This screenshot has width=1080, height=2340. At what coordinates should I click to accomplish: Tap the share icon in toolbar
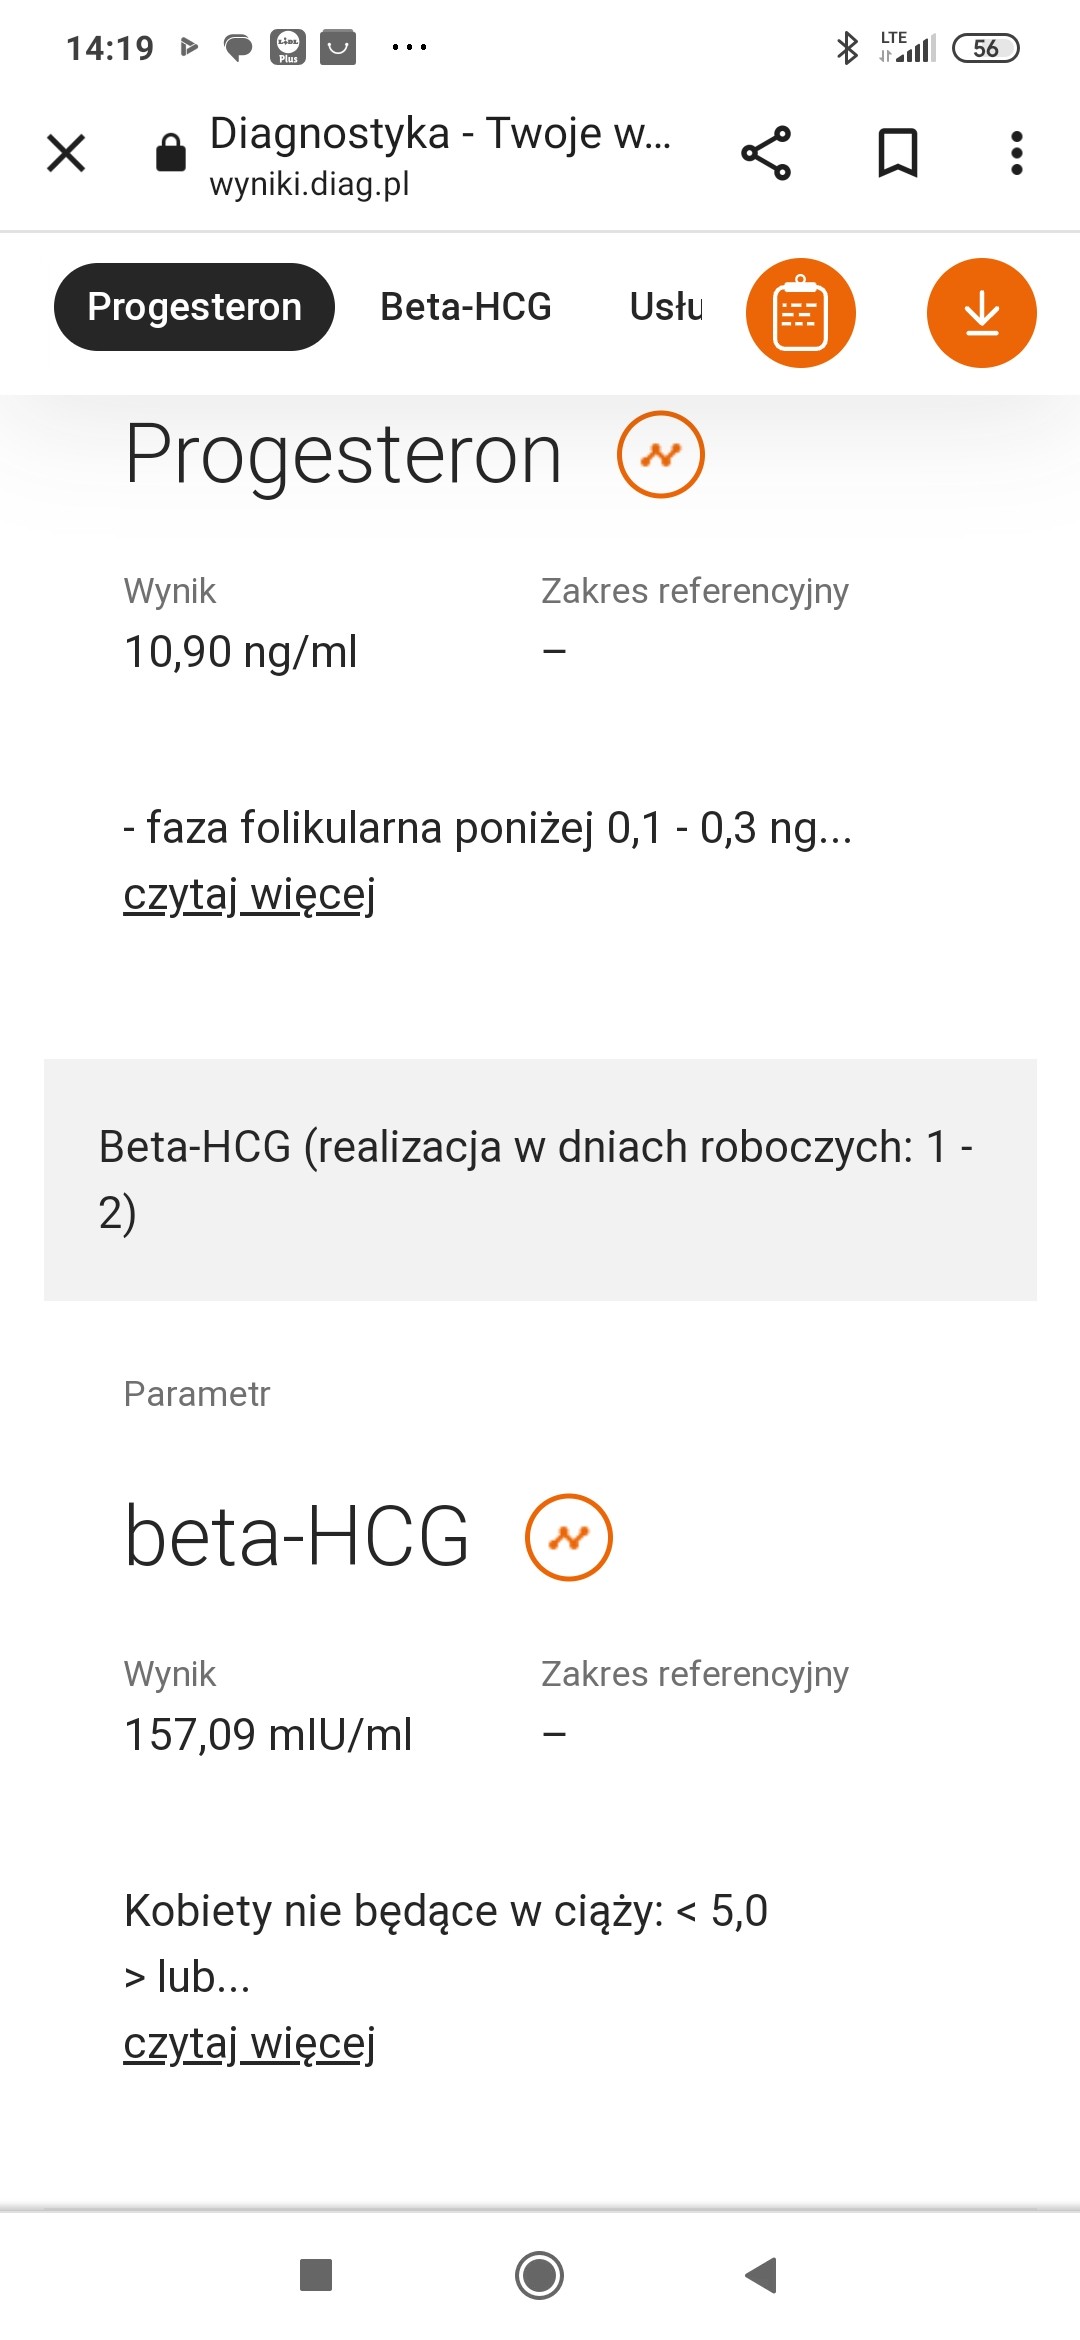[x=766, y=153]
